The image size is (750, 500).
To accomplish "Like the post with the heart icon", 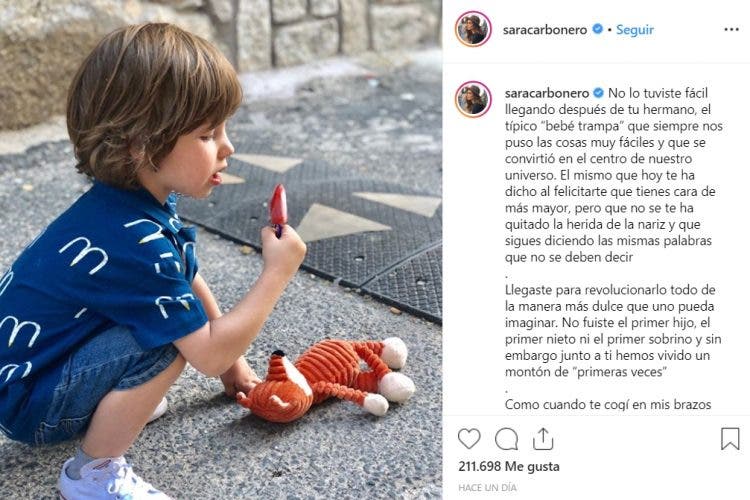I will tap(469, 438).
